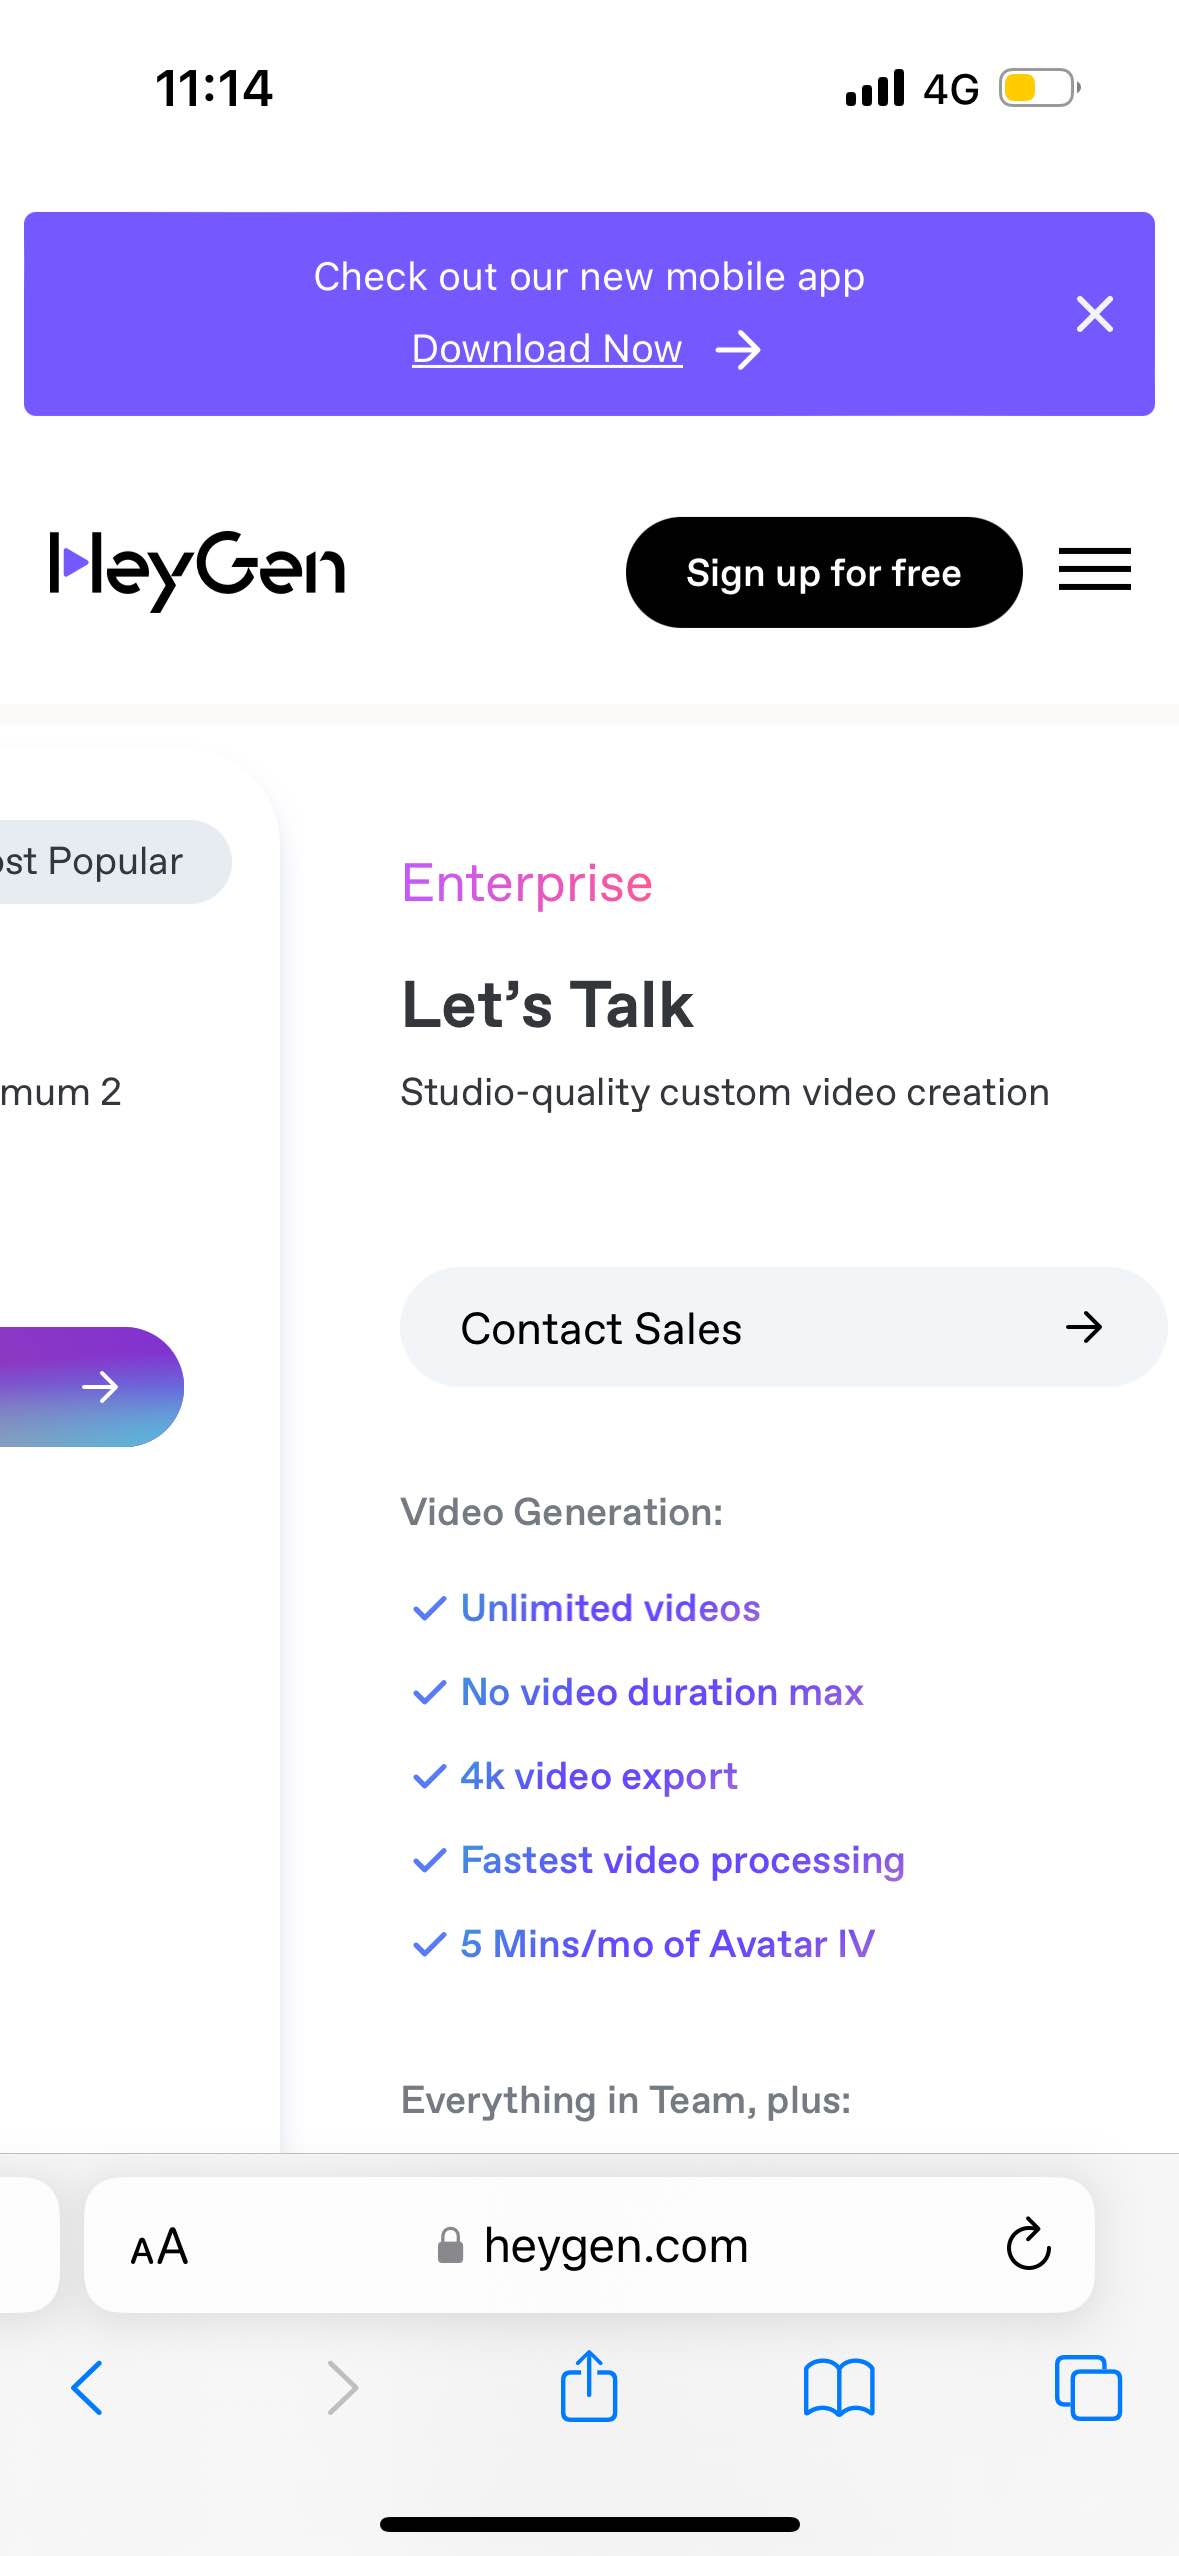This screenshot has height=2556, width=1179.
Task: Tap the gradient arrow button on left card
Action: pyautogui.click(x=98, y=1387)
